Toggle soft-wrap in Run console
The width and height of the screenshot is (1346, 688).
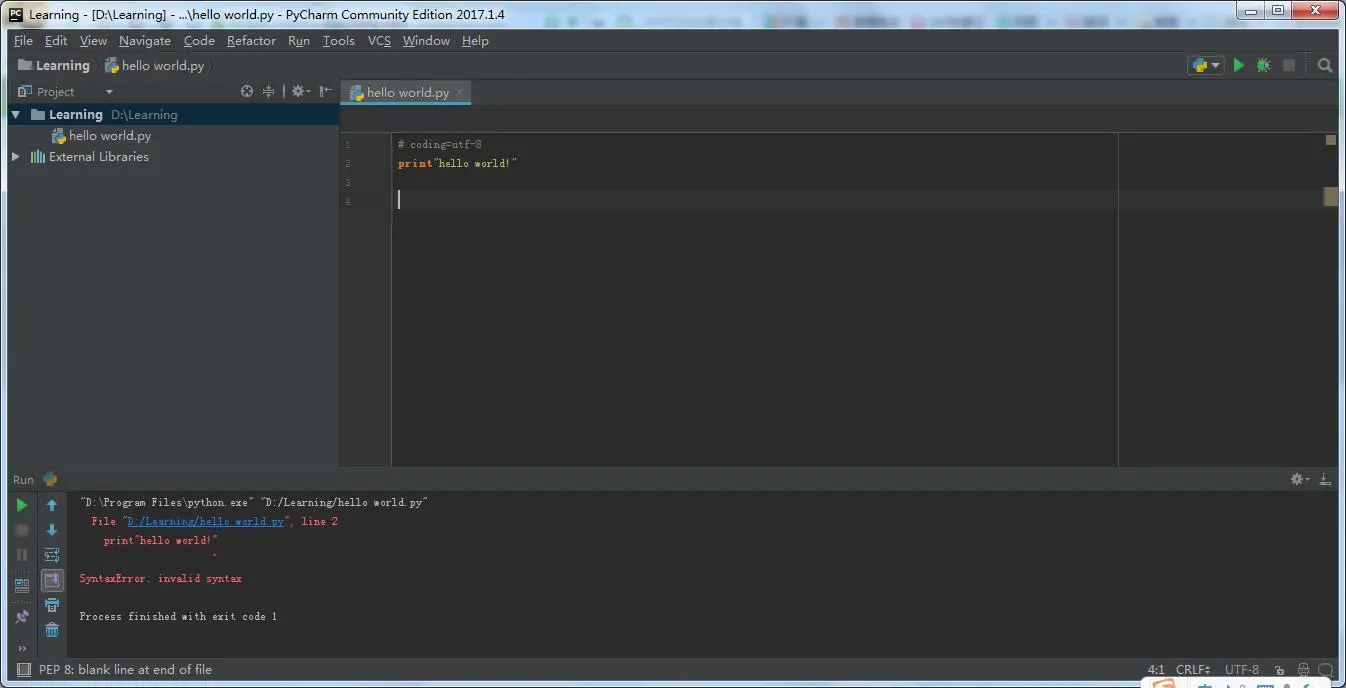click(x=52, y=555)
